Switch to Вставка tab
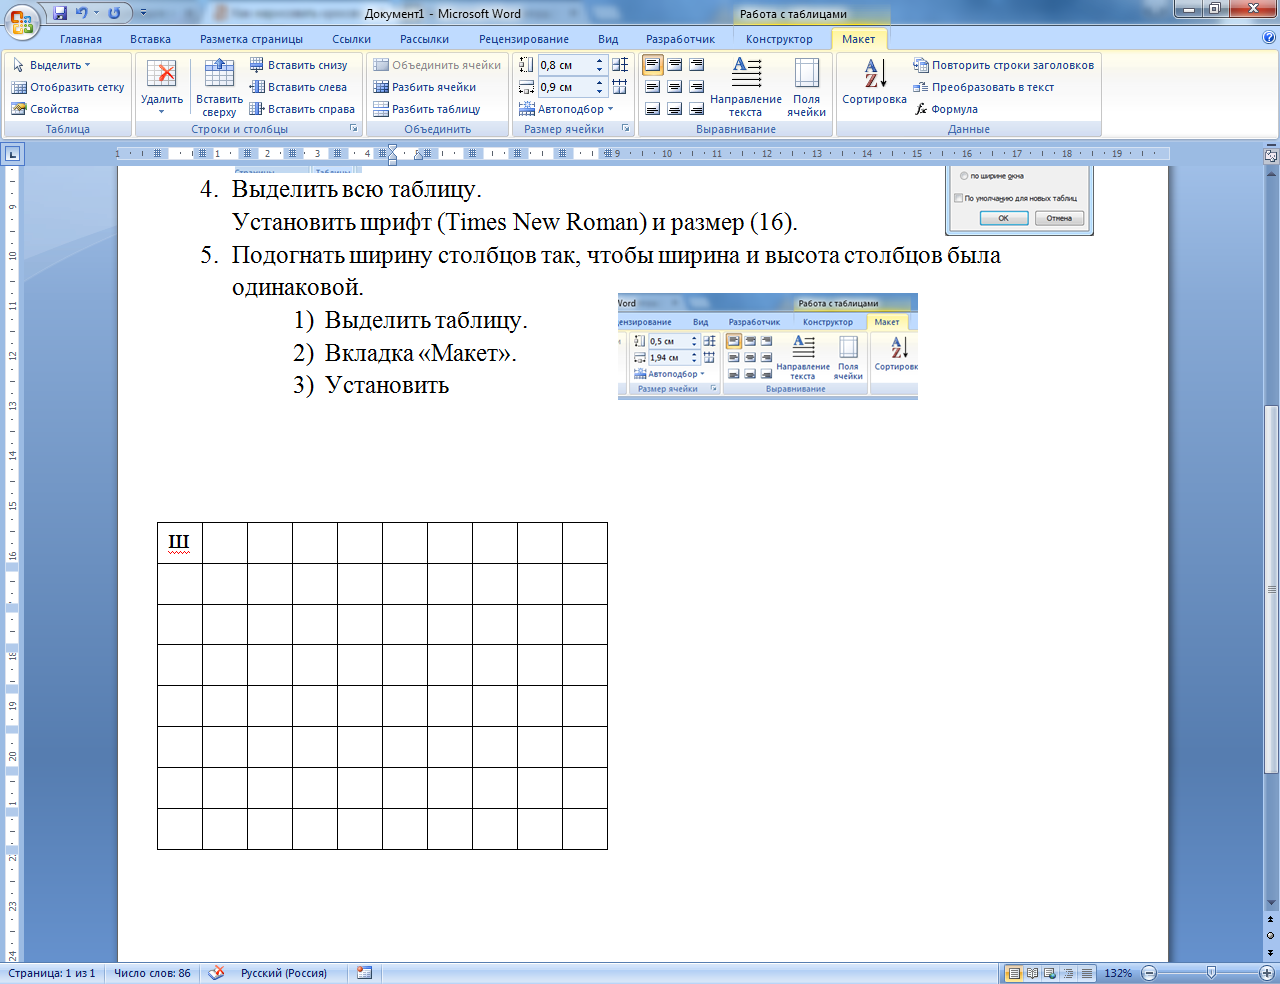The image size is (1280, 984). (150, 39)
